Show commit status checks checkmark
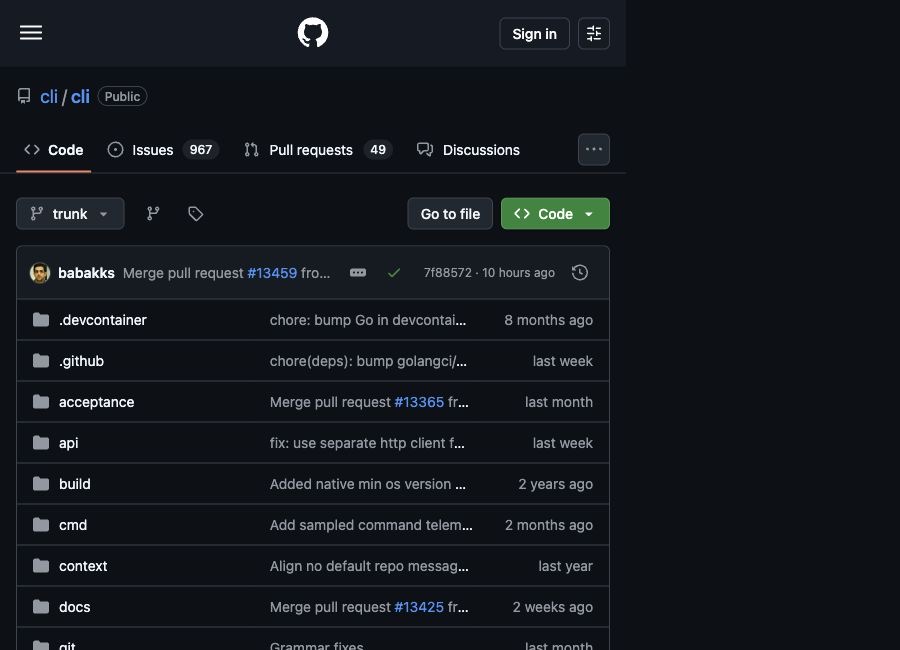Screen dimensions: 900x650 point(394,273)
